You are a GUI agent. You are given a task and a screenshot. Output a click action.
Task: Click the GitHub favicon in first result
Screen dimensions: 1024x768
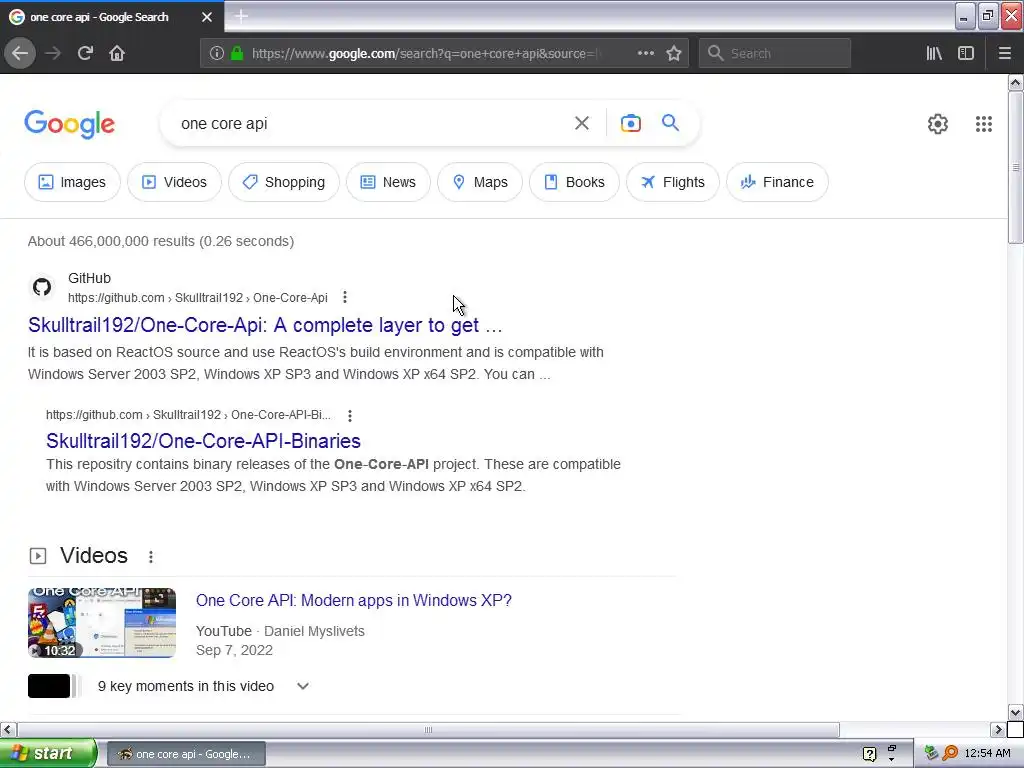coord(42,287)
